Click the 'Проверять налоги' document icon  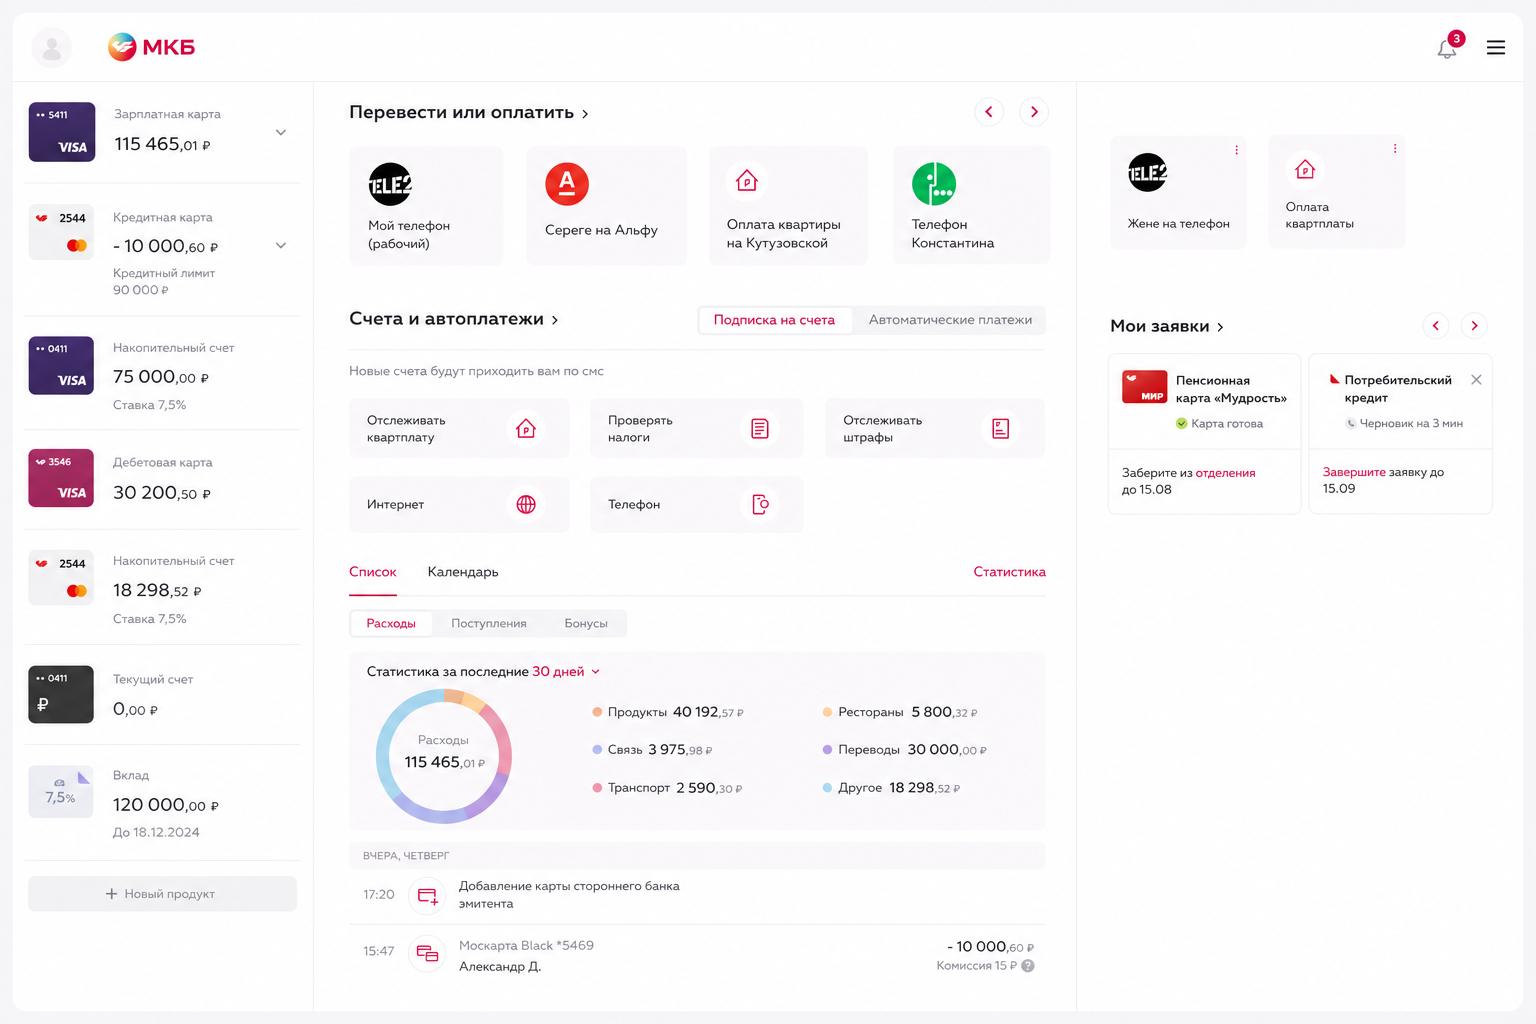pos(760,429)
